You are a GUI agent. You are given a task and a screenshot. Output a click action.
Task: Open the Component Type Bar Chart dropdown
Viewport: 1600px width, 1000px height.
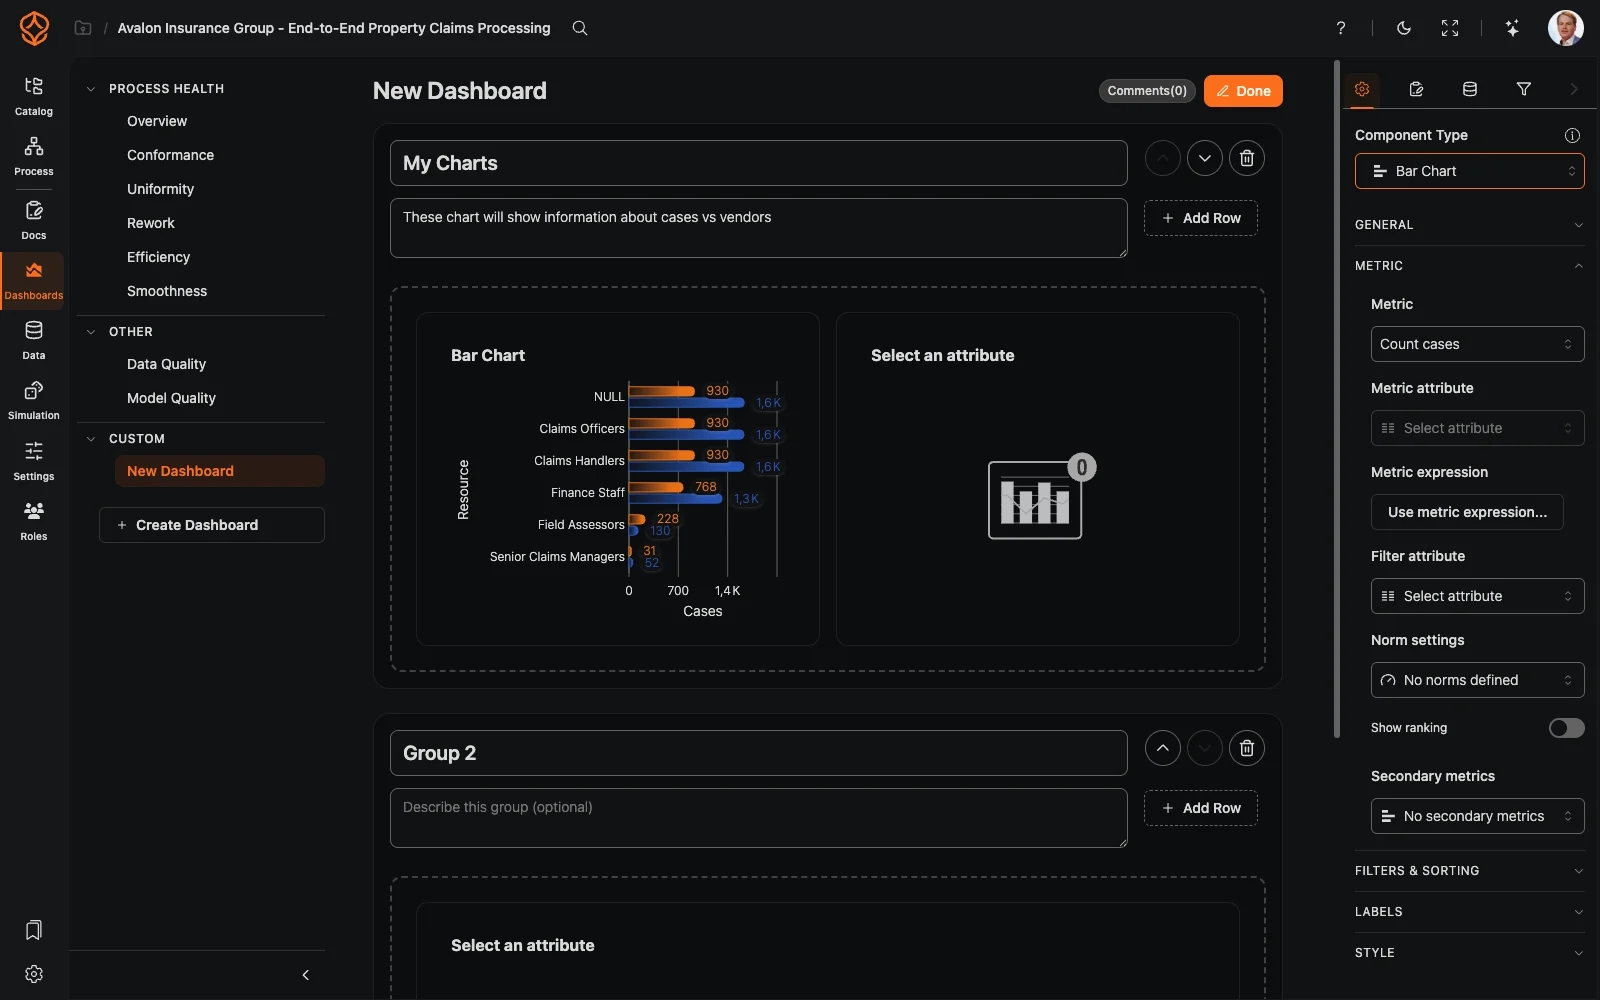pos(1470,171)
